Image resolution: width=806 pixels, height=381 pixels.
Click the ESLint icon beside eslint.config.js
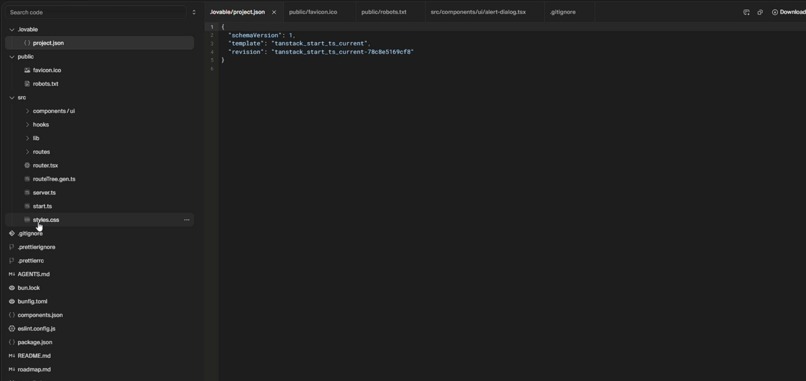point(12,329)
